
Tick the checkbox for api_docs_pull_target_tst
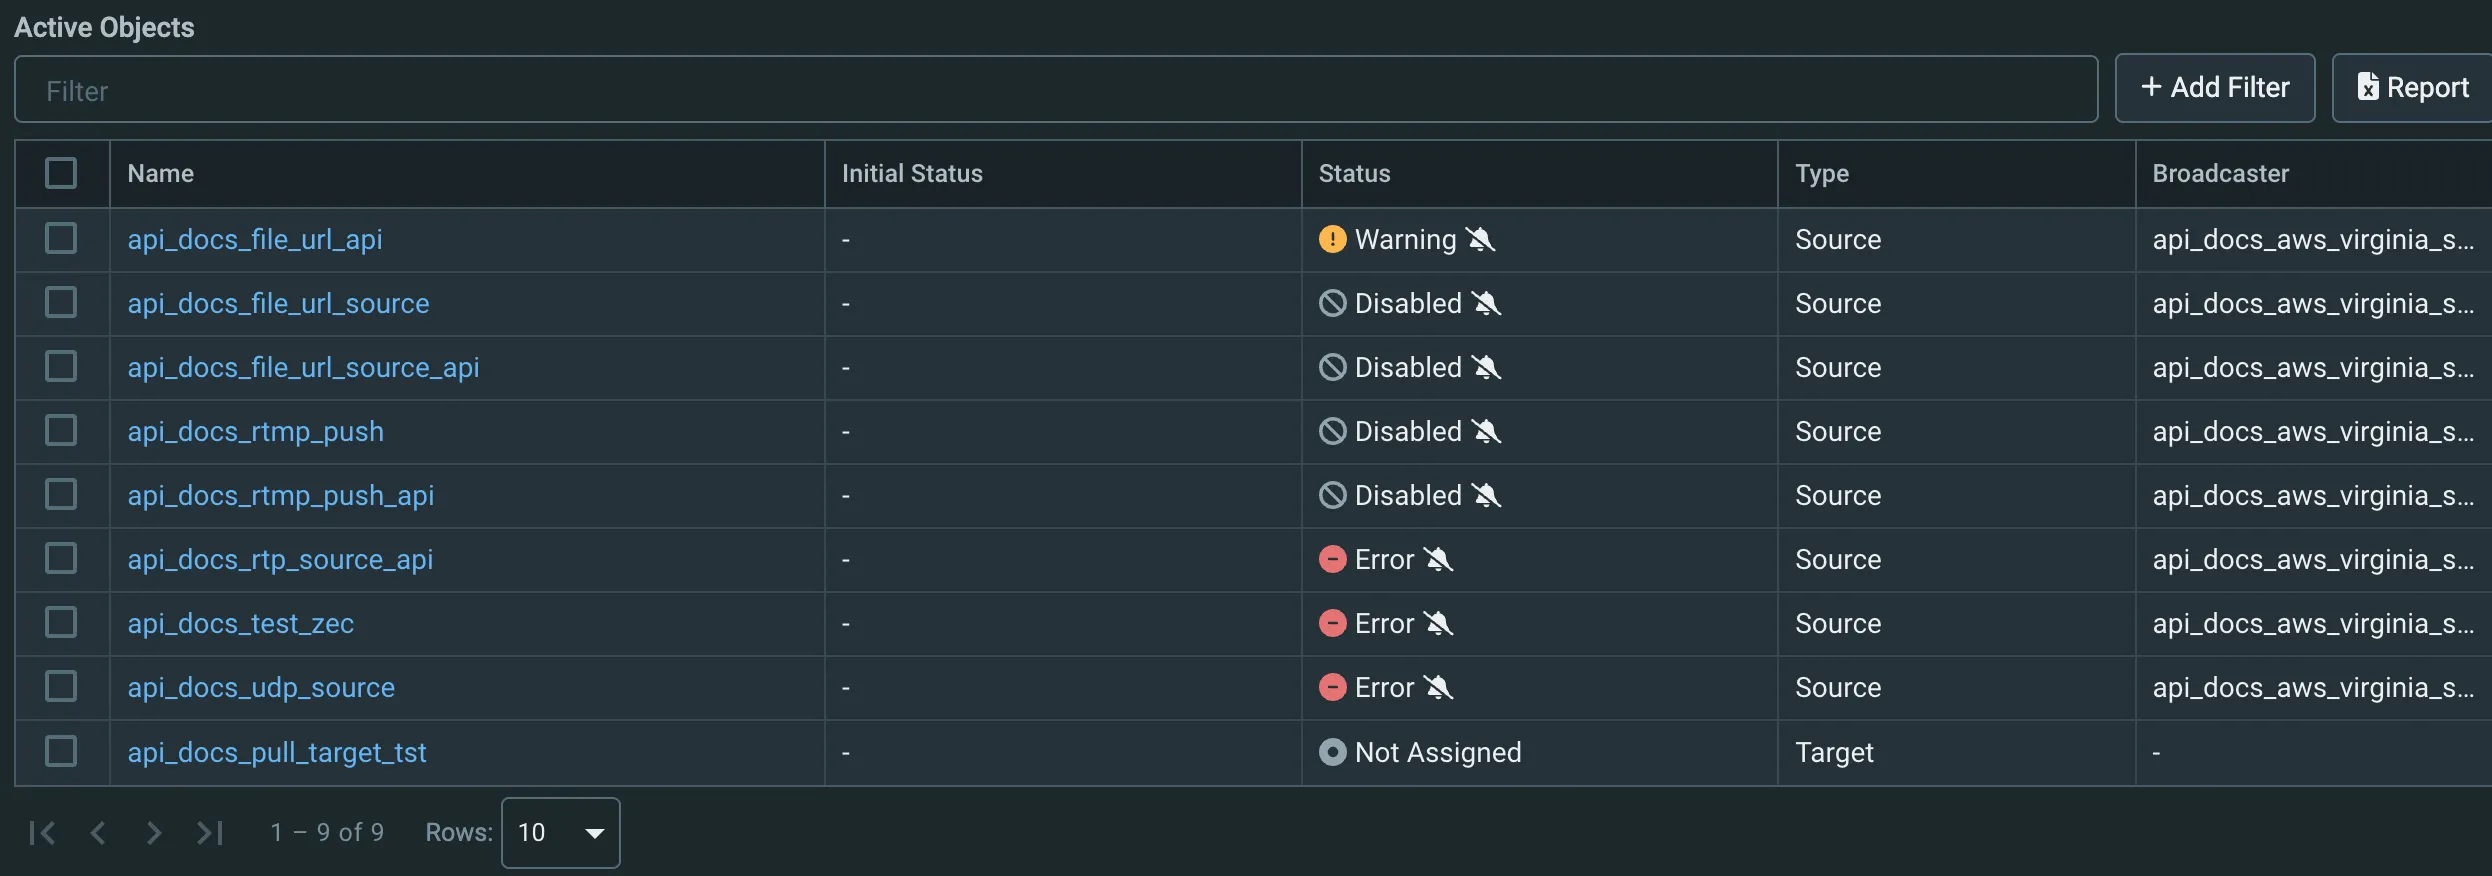61,751
